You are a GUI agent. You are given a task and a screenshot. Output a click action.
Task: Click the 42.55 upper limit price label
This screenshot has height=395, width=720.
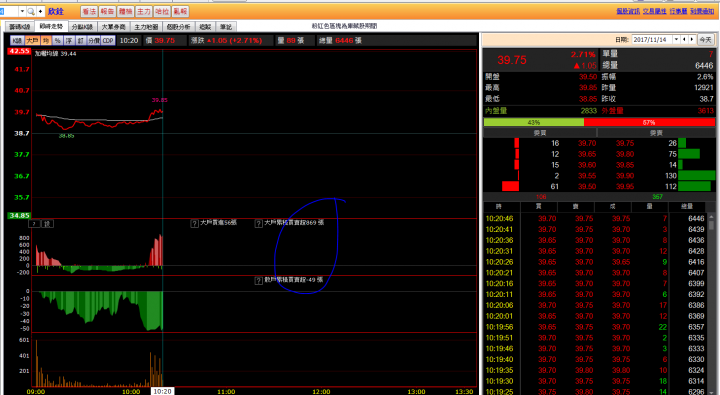(x=19, y=51)
